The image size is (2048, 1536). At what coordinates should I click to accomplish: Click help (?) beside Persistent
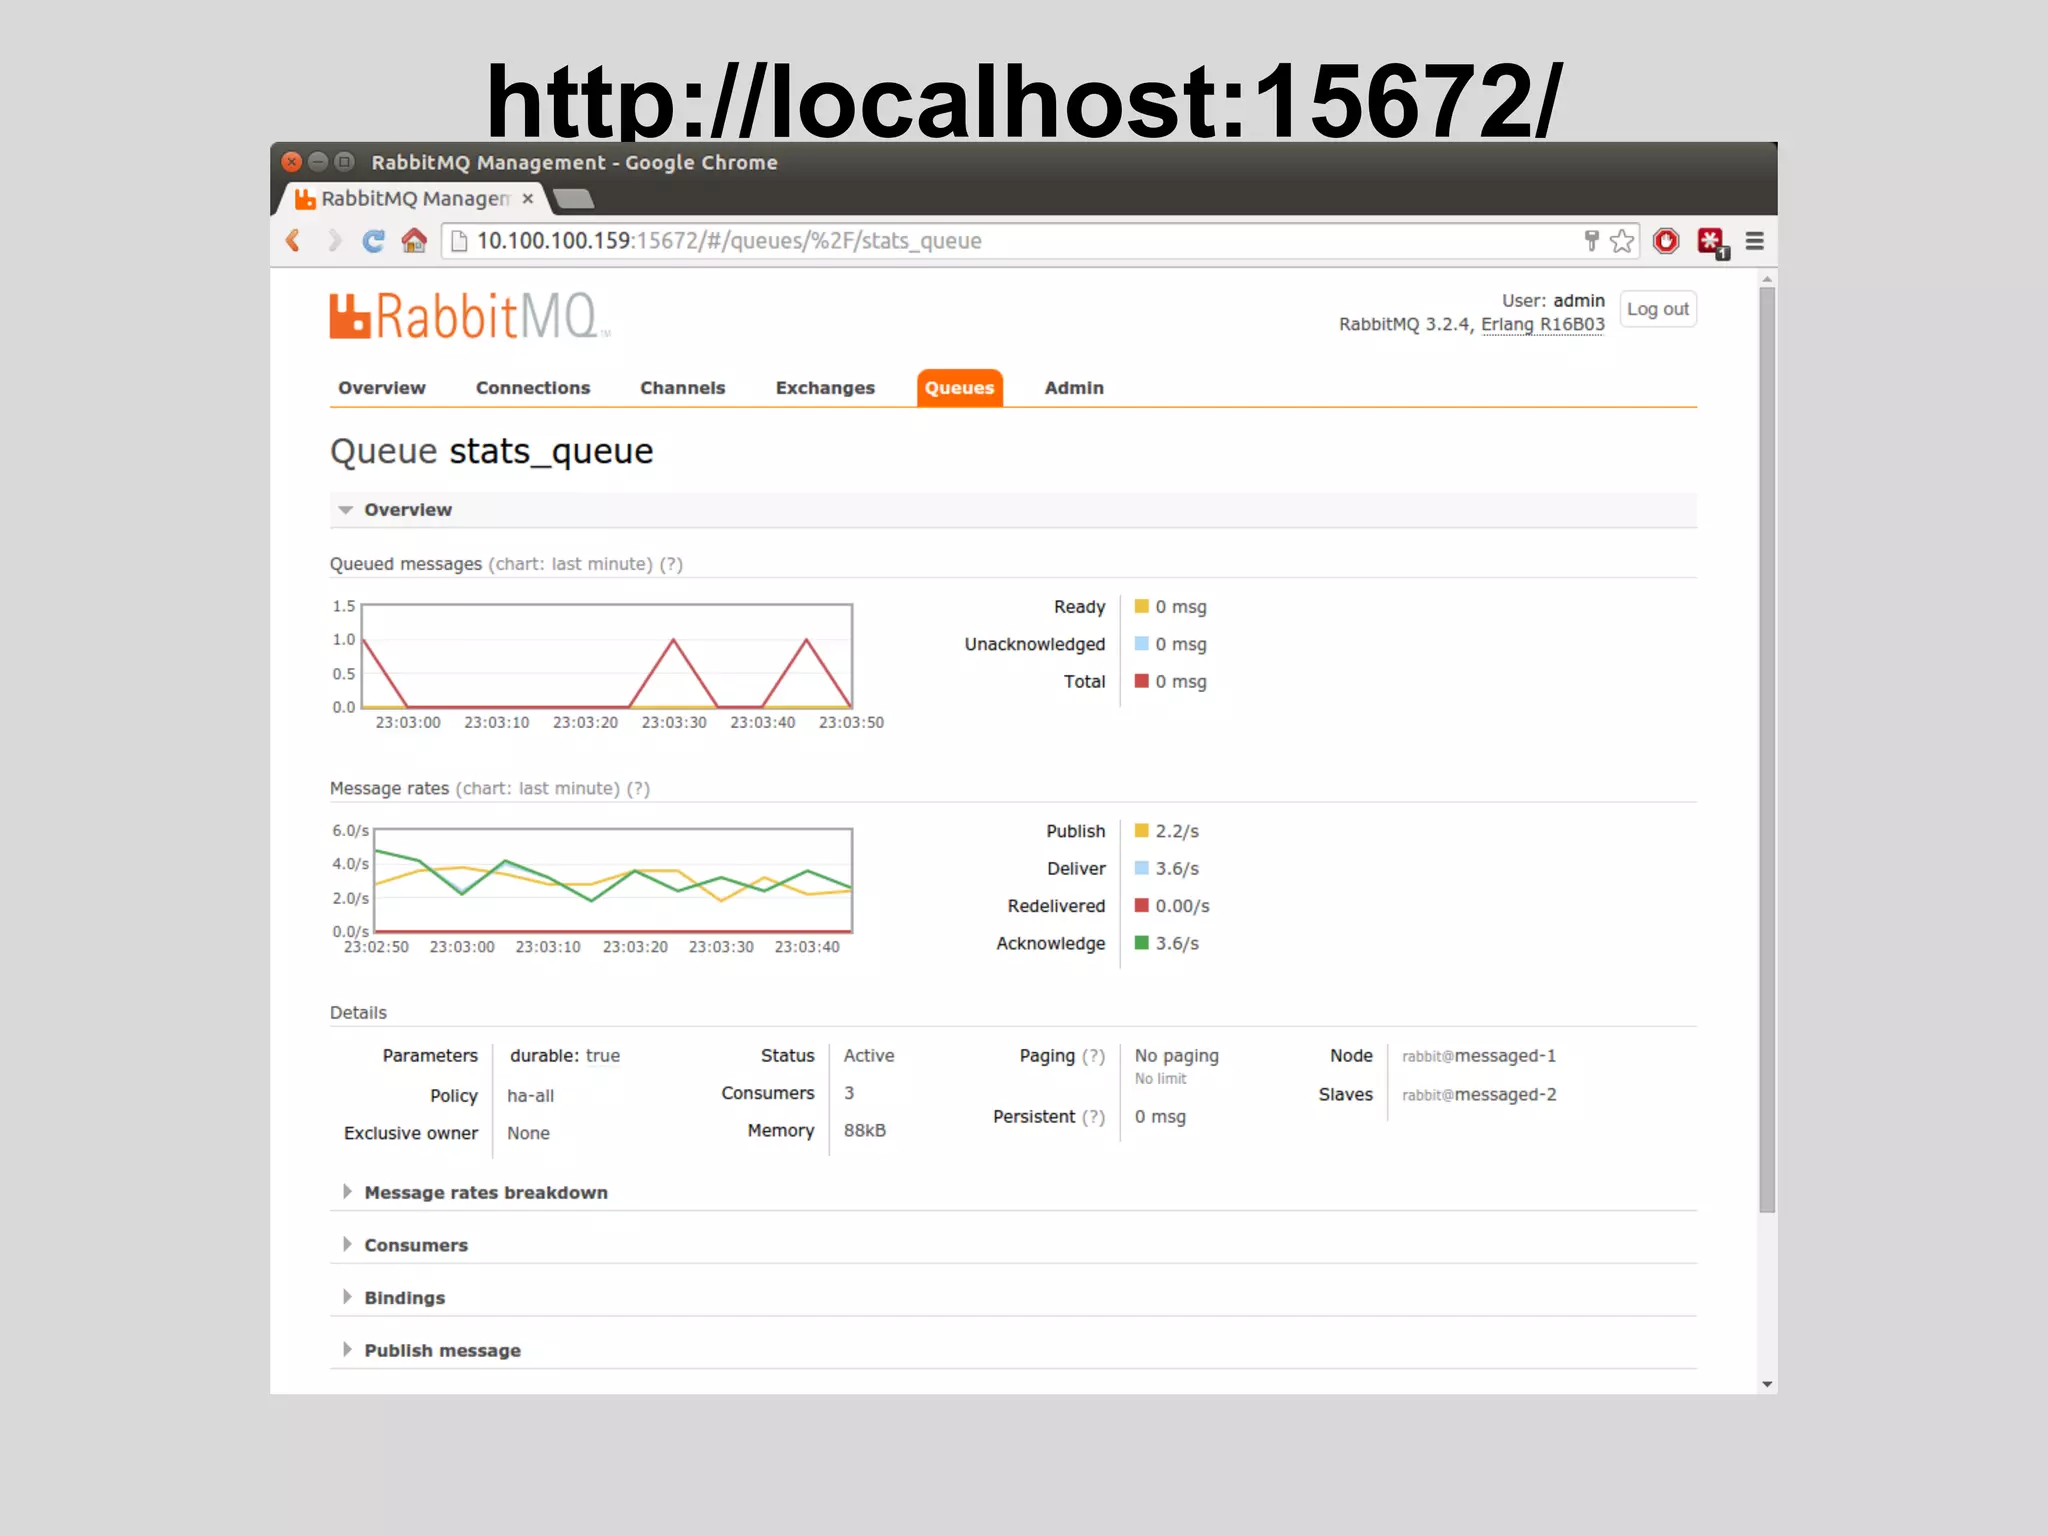click(1093, 1117)
